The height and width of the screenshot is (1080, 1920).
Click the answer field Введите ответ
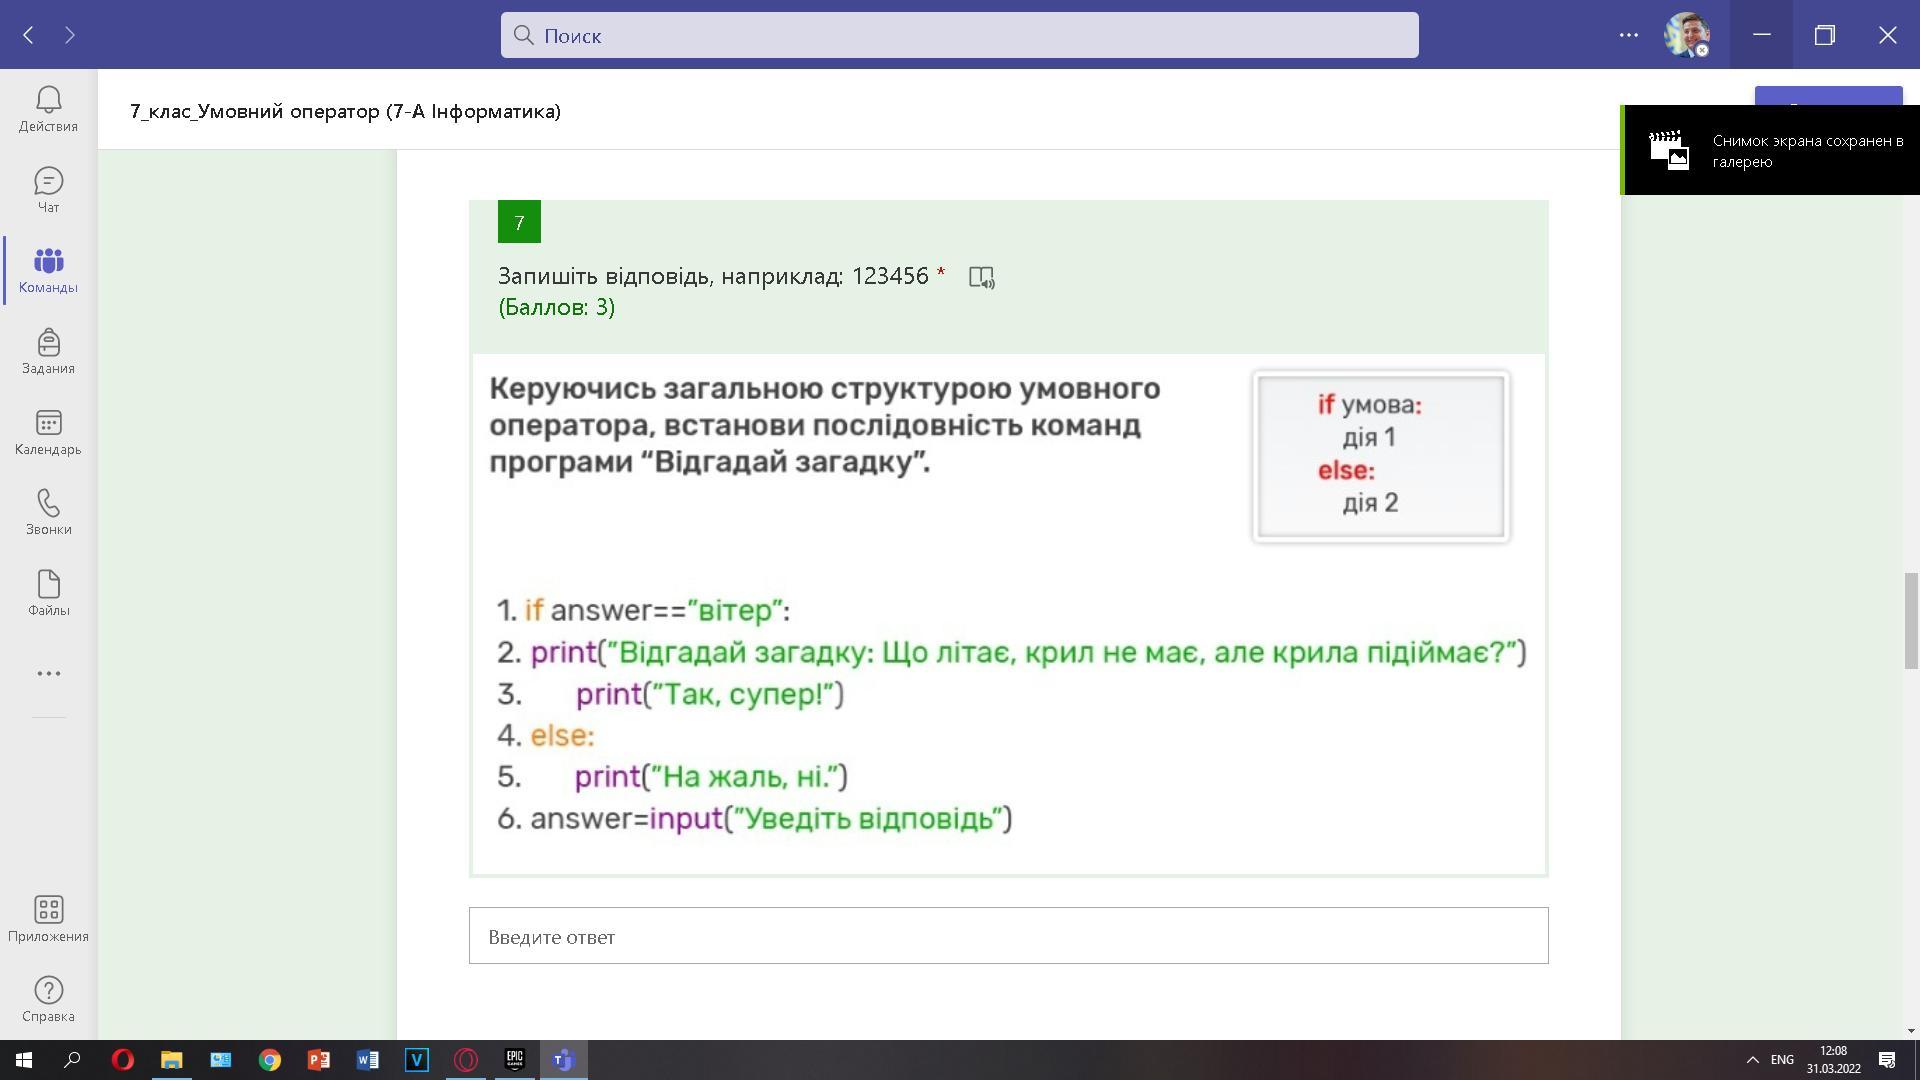click(x=1008, y=936)
